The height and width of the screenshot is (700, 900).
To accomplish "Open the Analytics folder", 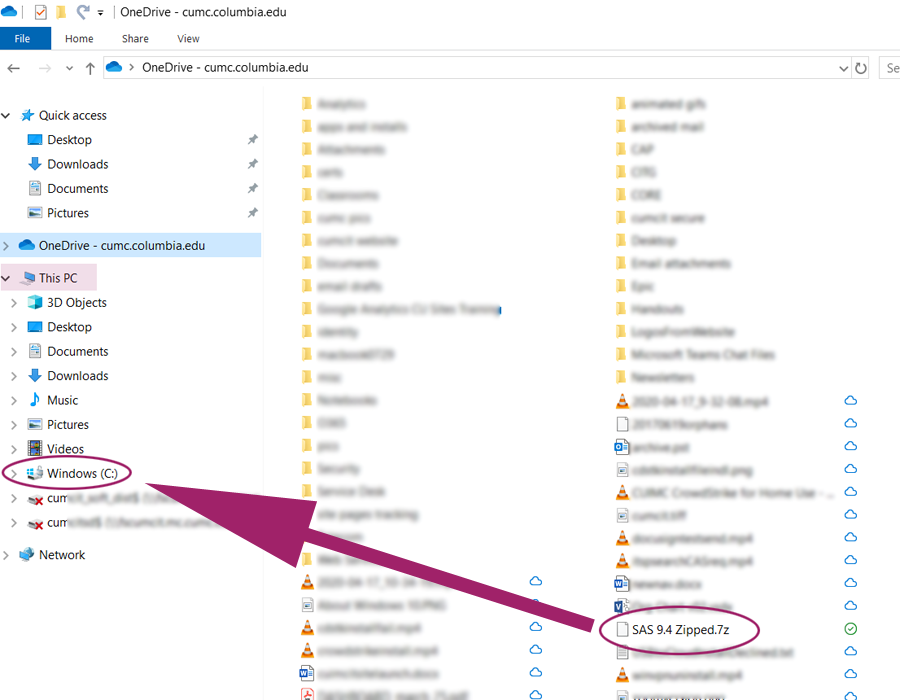I will (340, 103).
